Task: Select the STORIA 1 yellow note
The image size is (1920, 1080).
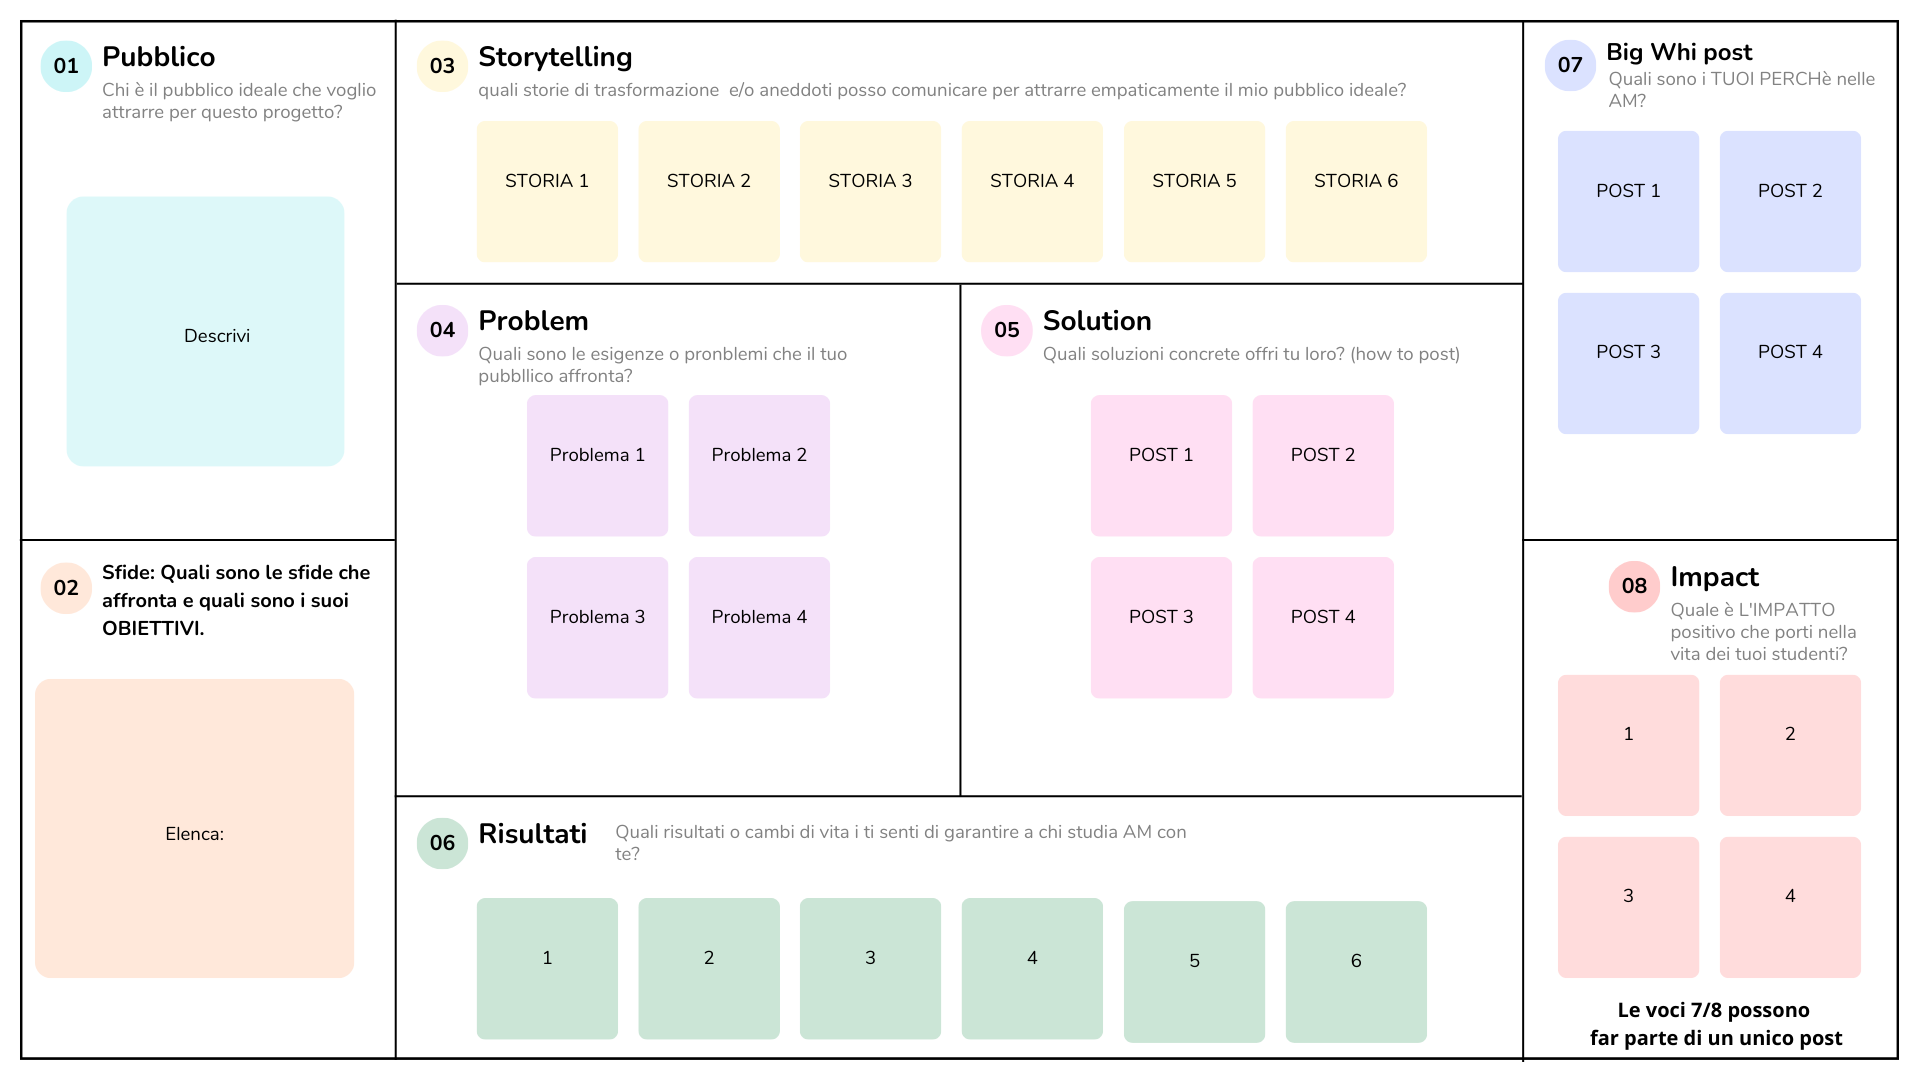Action: 547,192
